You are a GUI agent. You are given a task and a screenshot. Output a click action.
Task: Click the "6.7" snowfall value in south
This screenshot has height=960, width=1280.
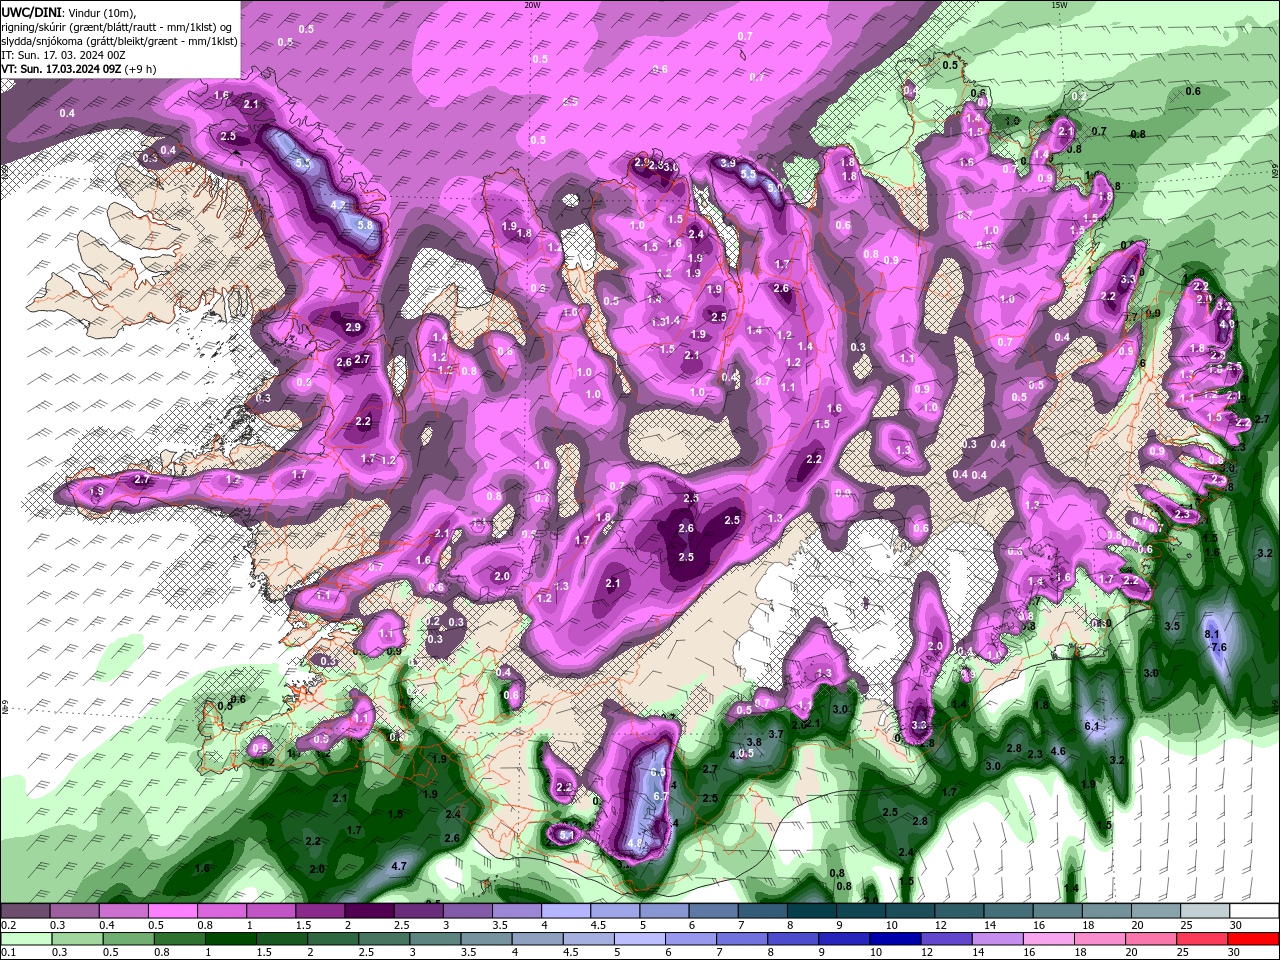point(660,795)
